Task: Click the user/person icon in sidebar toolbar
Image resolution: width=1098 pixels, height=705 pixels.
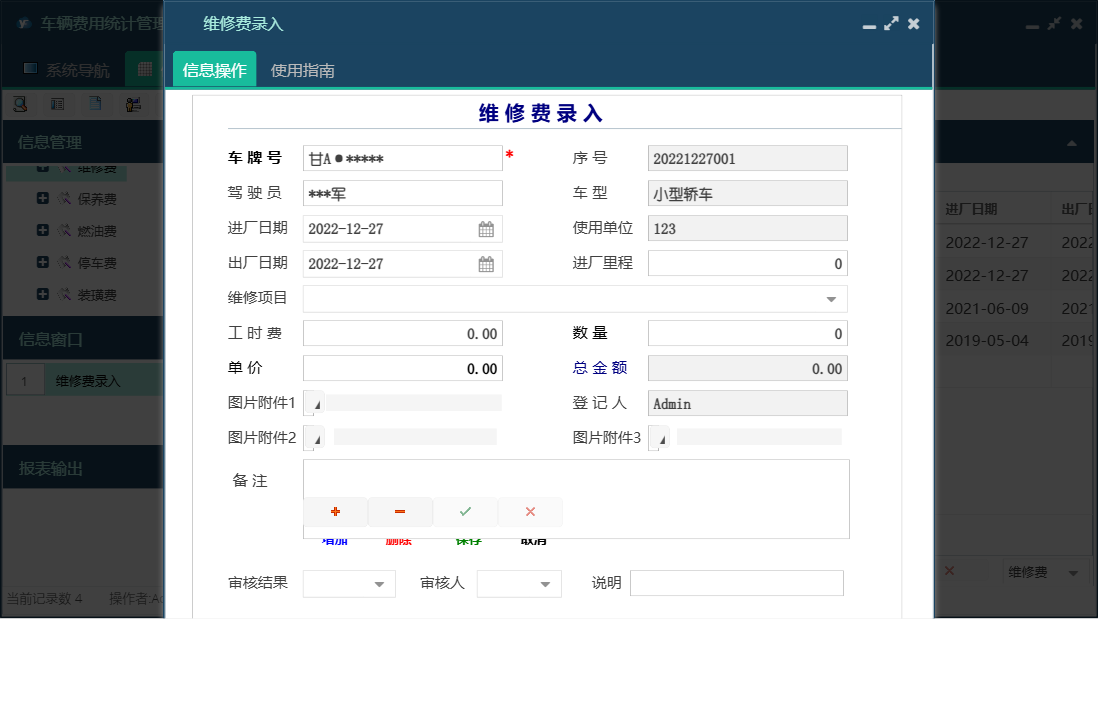Action: [133, 104]
